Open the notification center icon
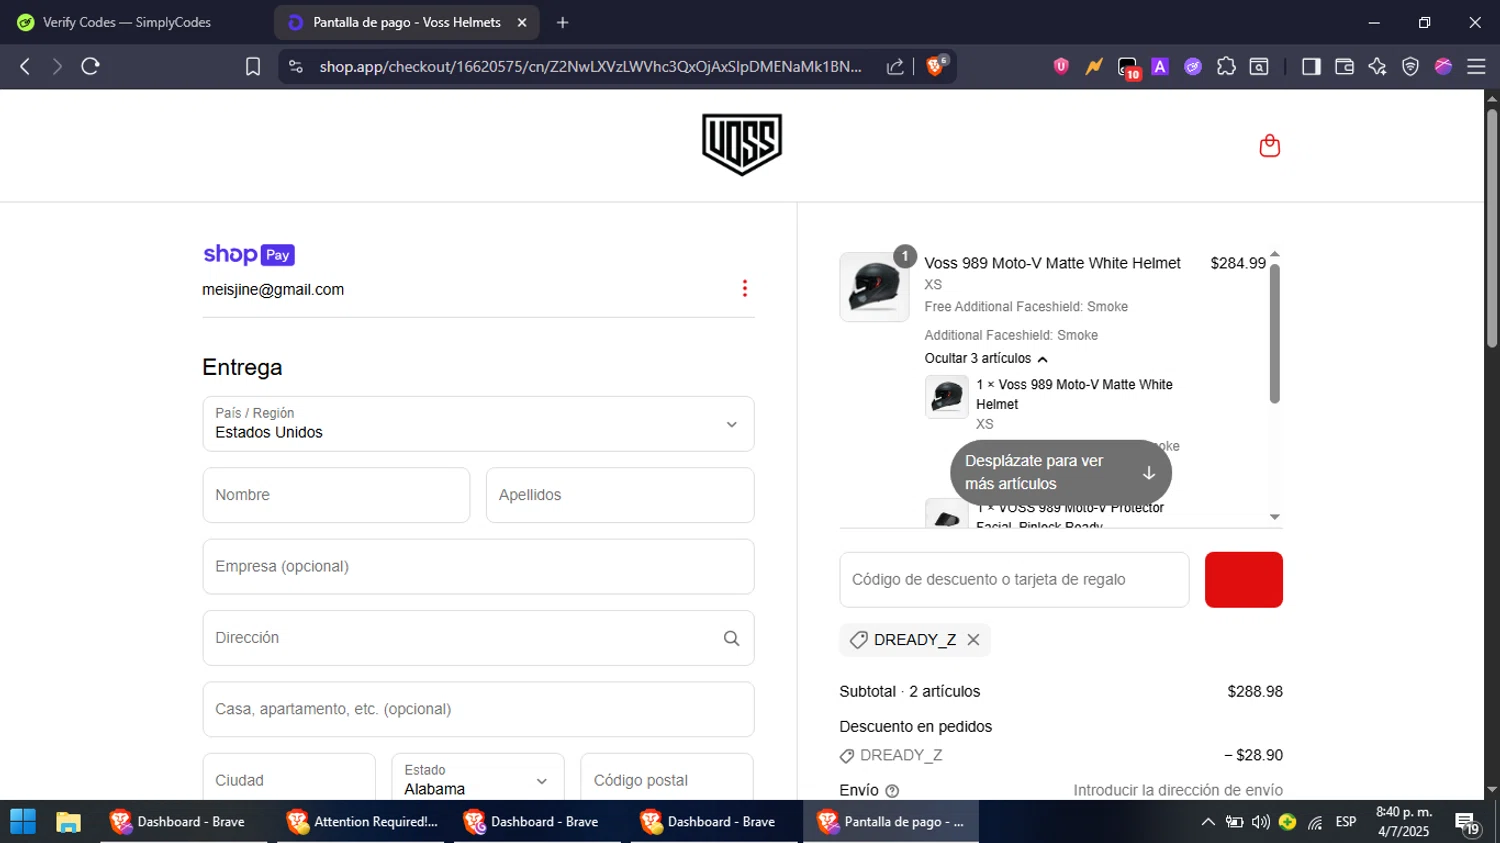The image size is (1500, 843). coord(1467,823)
